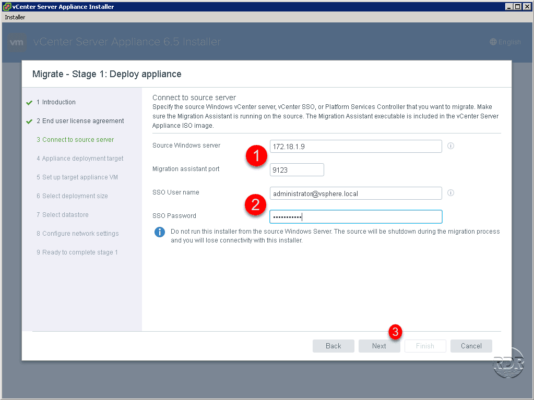Click the SSO User name field

(x=356, y=193)
